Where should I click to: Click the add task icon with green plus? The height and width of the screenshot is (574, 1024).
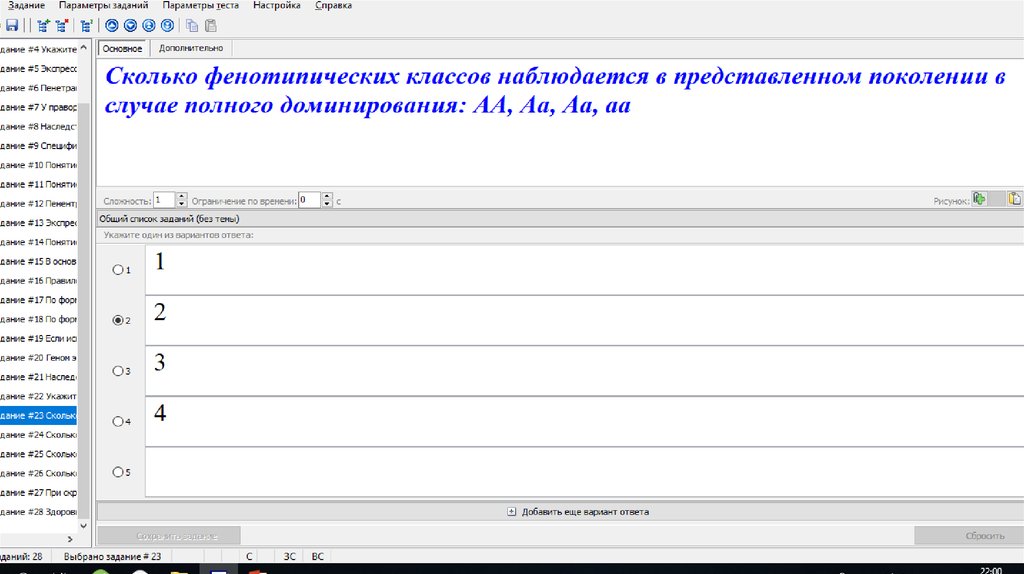[x=42, y=25]
